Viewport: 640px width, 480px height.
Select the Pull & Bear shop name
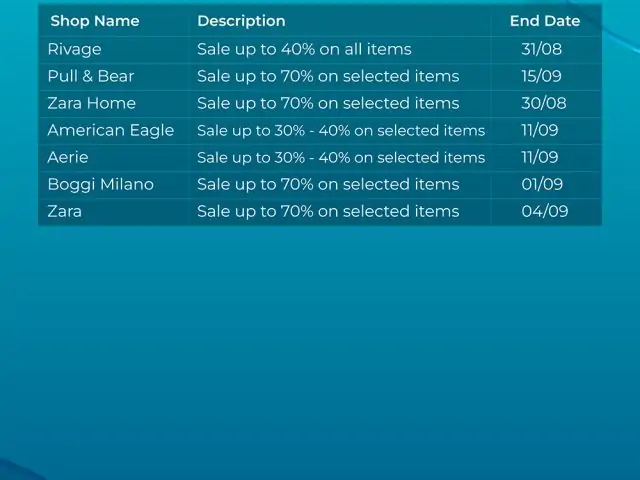click(x=91, y=76)
